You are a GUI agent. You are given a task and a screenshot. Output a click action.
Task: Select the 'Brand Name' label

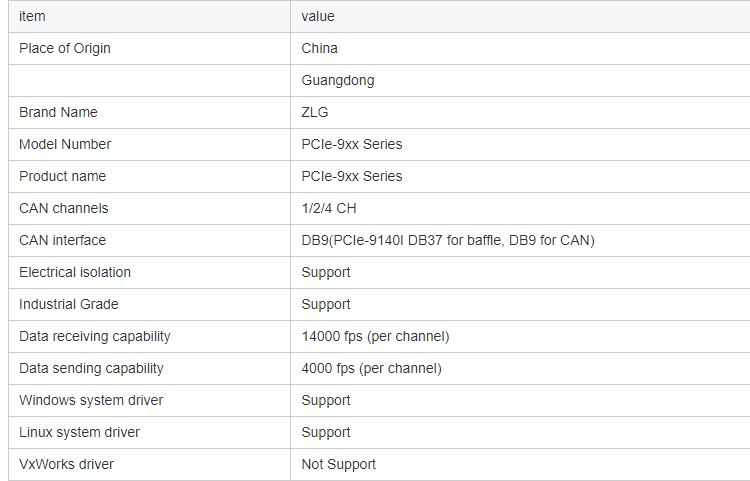point(58,112)
